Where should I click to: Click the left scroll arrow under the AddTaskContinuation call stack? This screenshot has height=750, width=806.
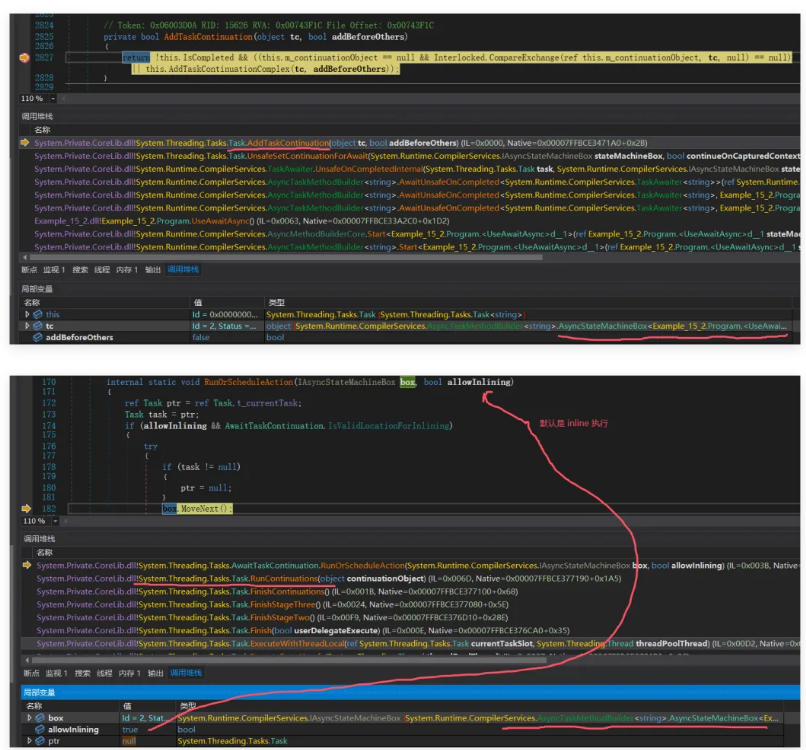click(25, 257)
